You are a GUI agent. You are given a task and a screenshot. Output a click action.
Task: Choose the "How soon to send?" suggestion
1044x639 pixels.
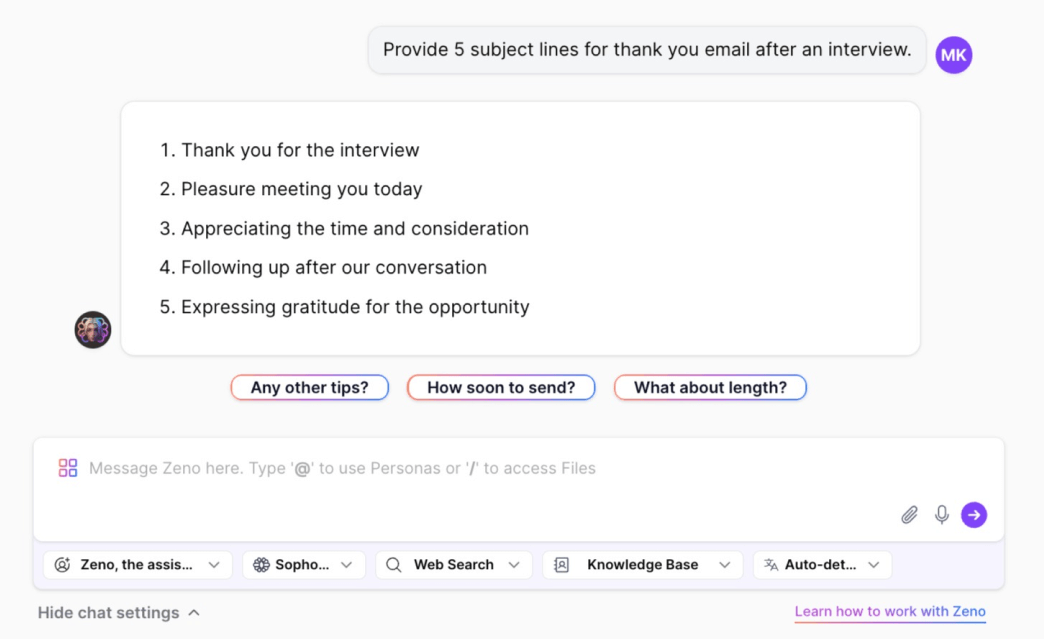pos(501,387)
